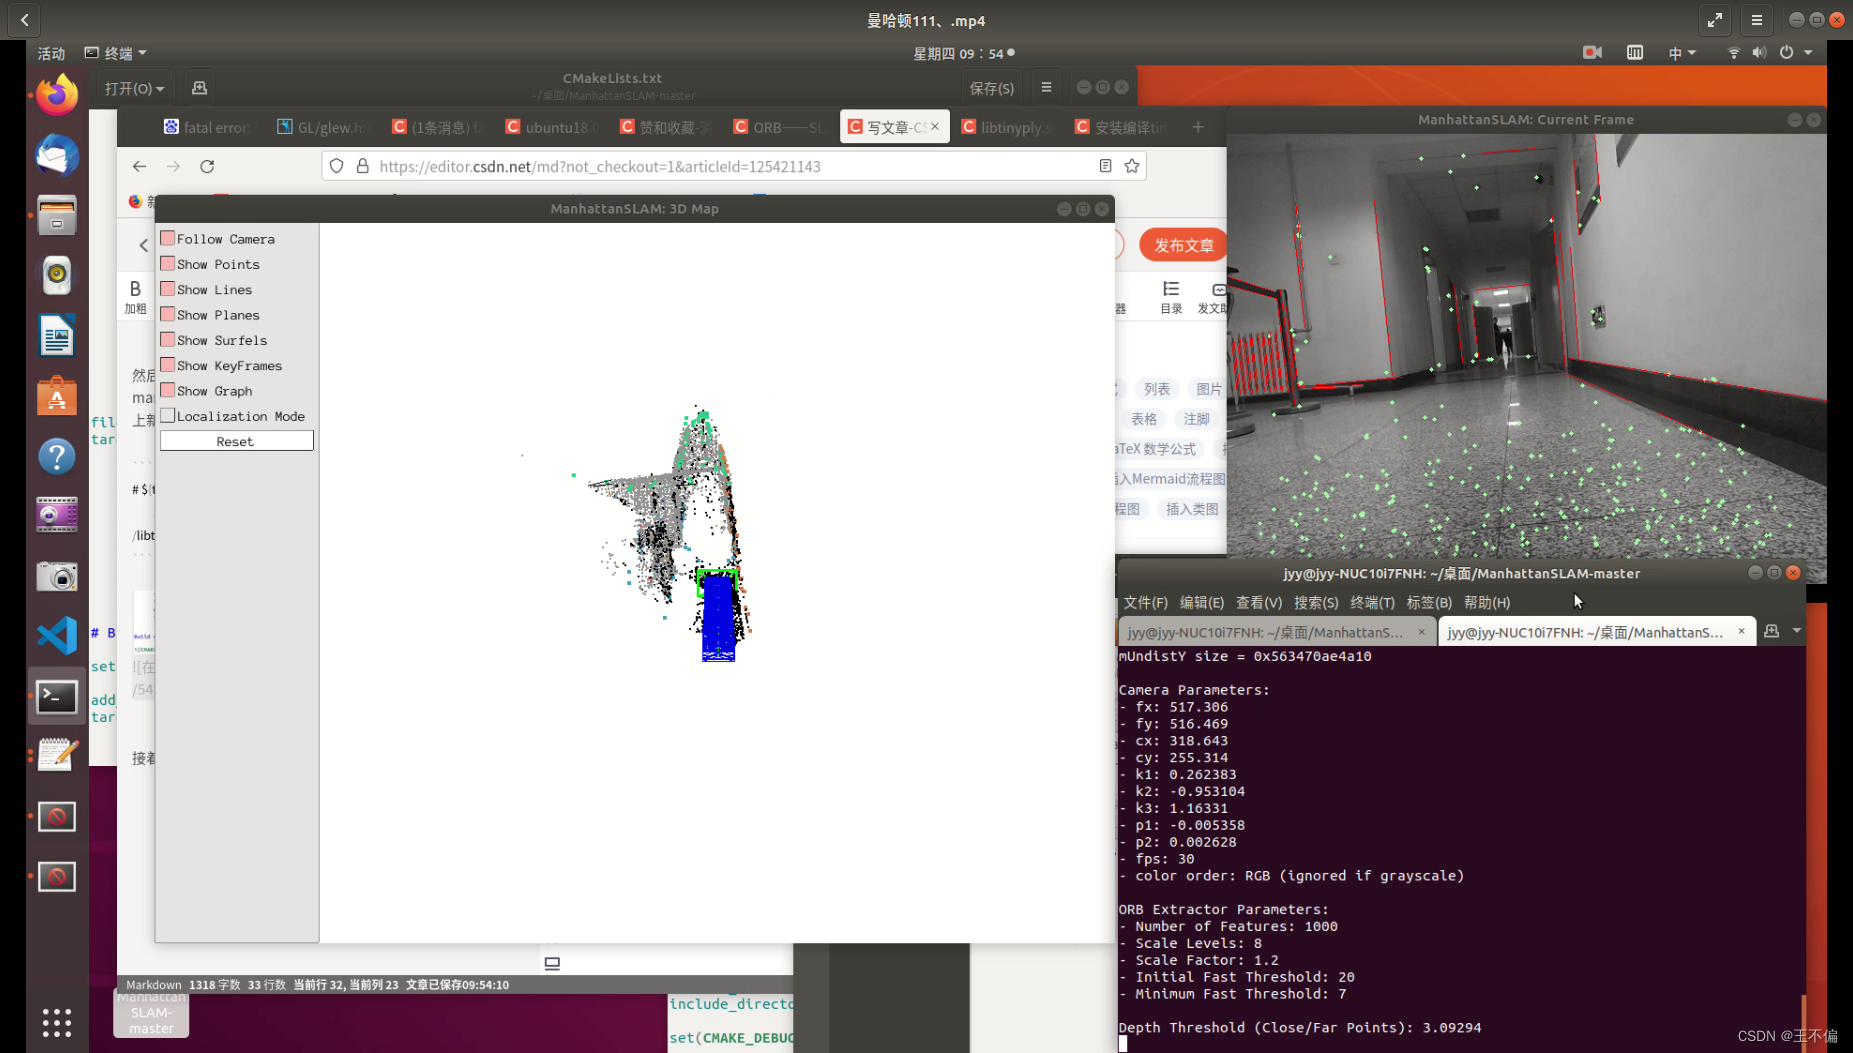Open new terminal tab button
Viewport: 1853px width, 1053px height.
[1771, 631]
